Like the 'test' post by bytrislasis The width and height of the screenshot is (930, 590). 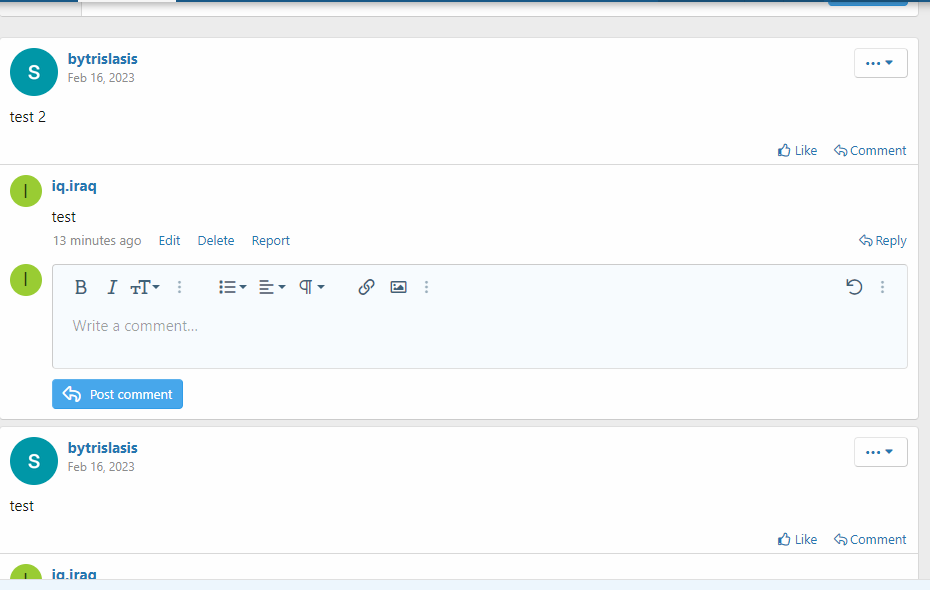[x=797, y=539]
